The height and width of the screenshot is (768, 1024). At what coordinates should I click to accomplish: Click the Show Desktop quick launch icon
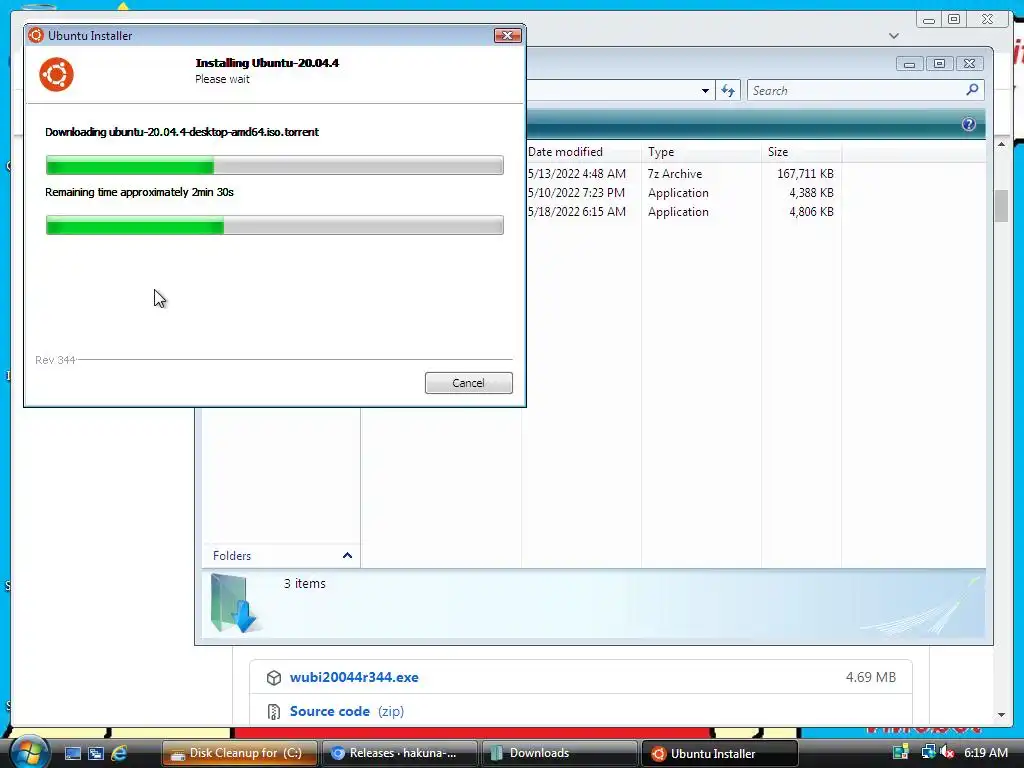72,753
